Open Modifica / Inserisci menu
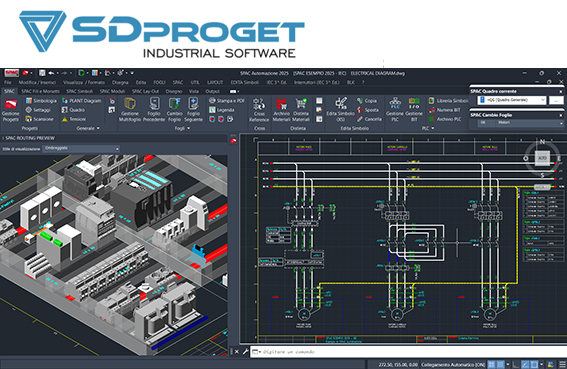This screenshot has height=369, width=567. point(37,82)
